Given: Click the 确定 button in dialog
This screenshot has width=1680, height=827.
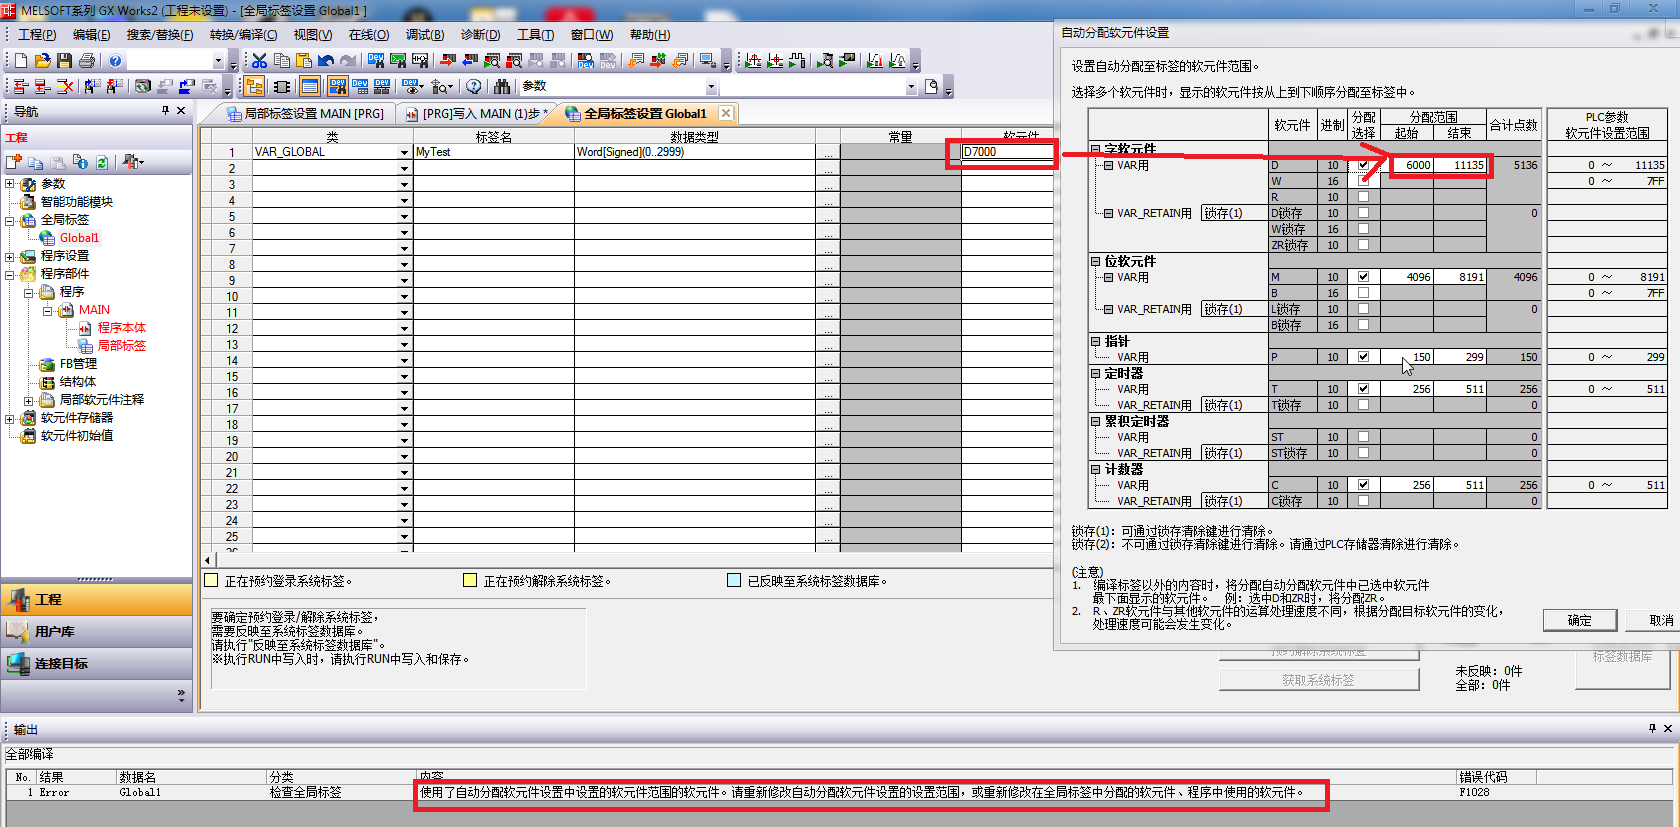Looking at the screenshot, I should [x=1579, y=620].
